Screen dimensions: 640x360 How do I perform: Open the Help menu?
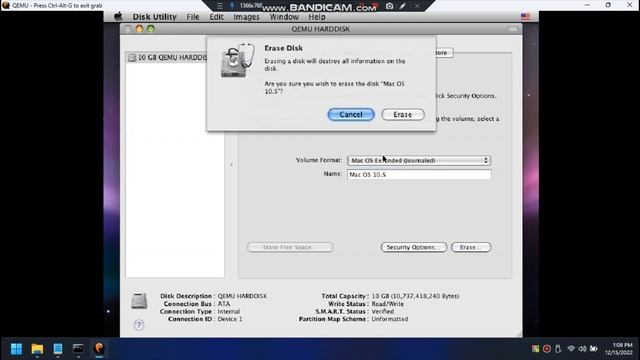coord(317,17)
